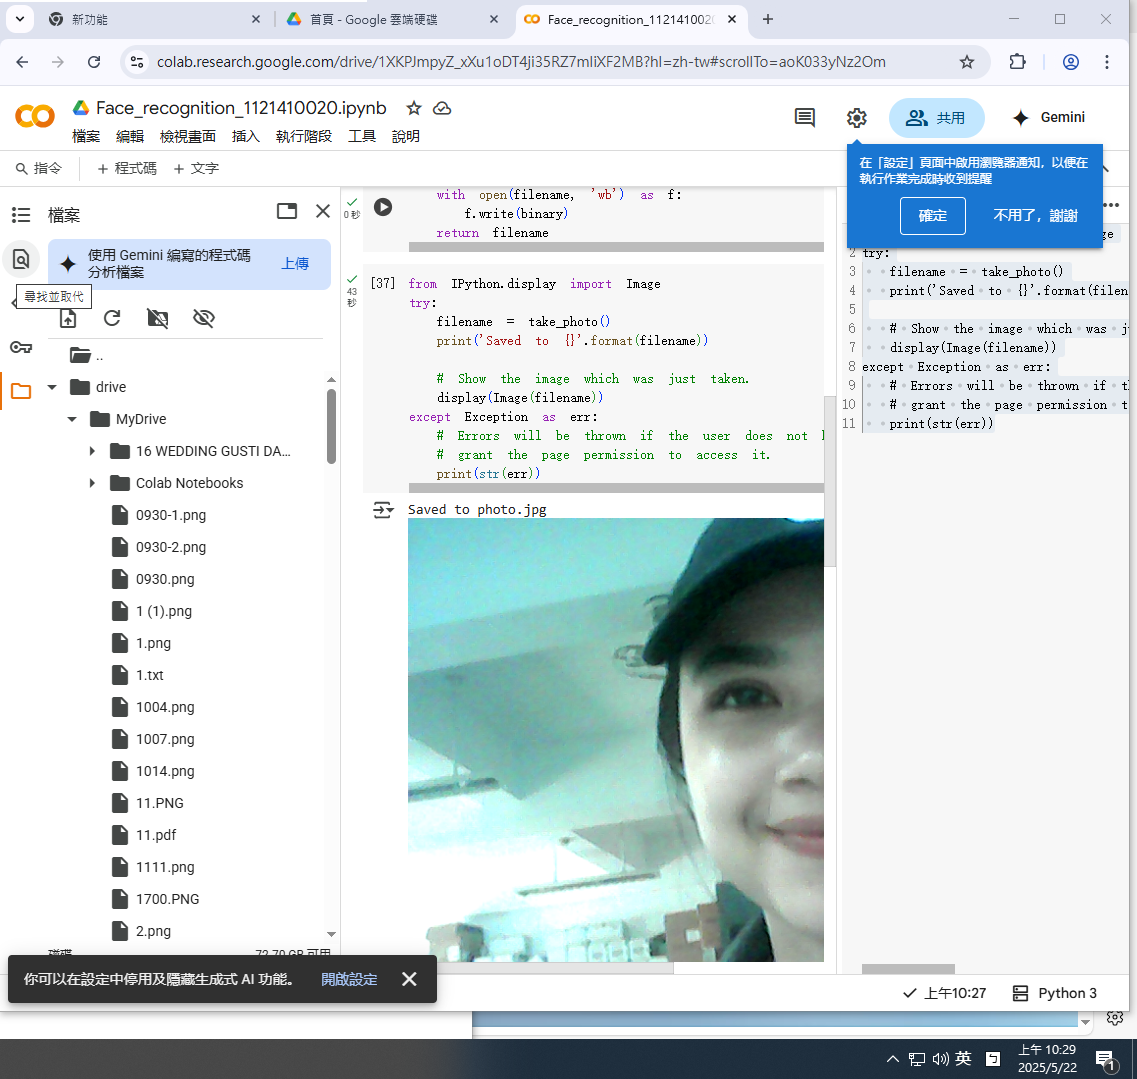Screen dimensions: 1137x1079
Task: Expand the 16 WEDDING GUSTI folder
Action: (92, 451)
